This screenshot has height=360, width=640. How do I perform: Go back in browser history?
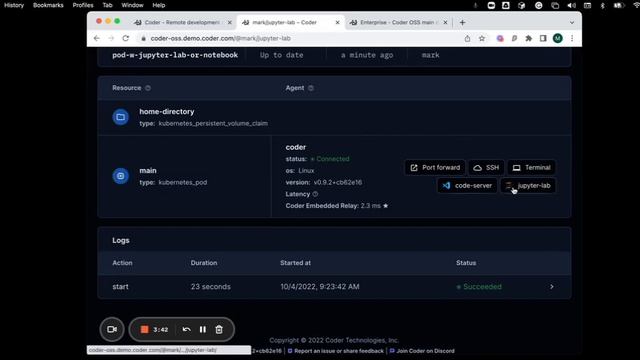pos(97,38)
